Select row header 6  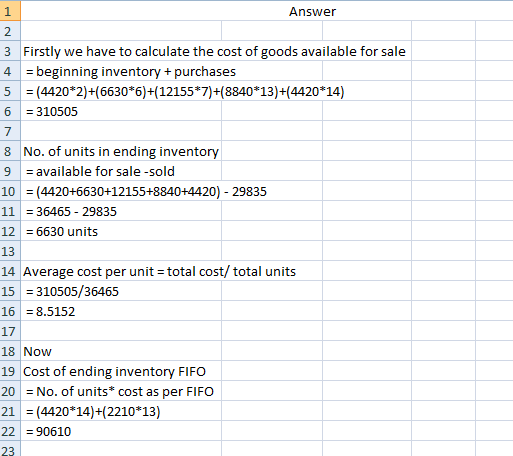click(x=10, y=111)
